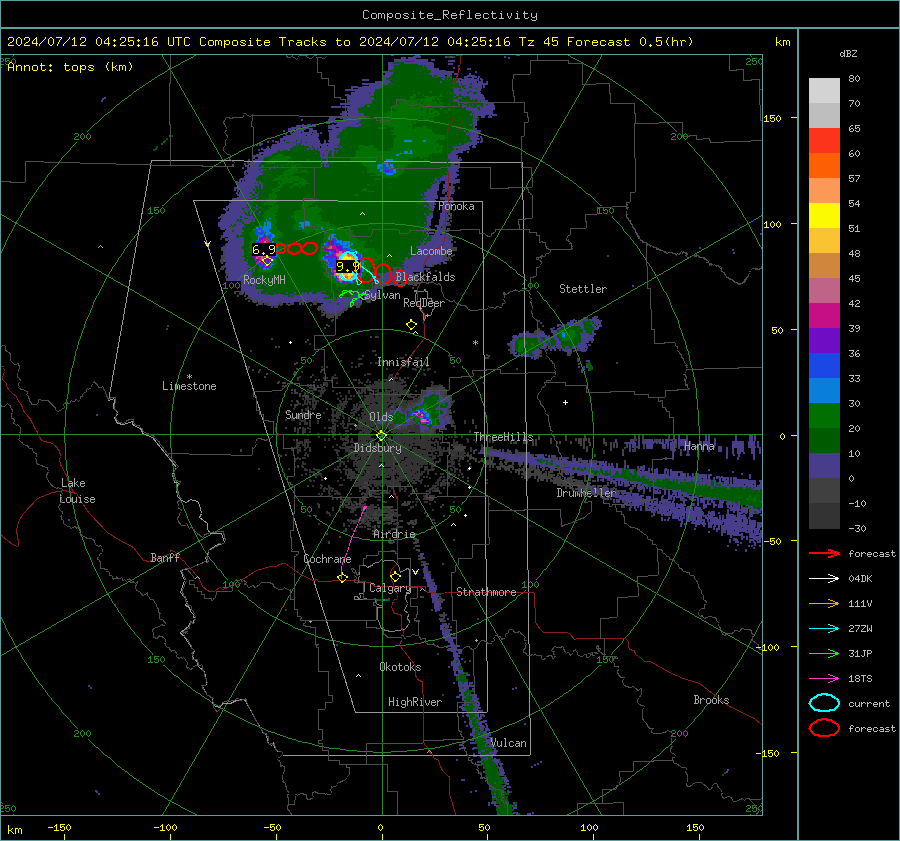This screenshot has width=900, height=841.
Task: Pick the slate 10-0 dBZ swatch
Action: (824, 465)
